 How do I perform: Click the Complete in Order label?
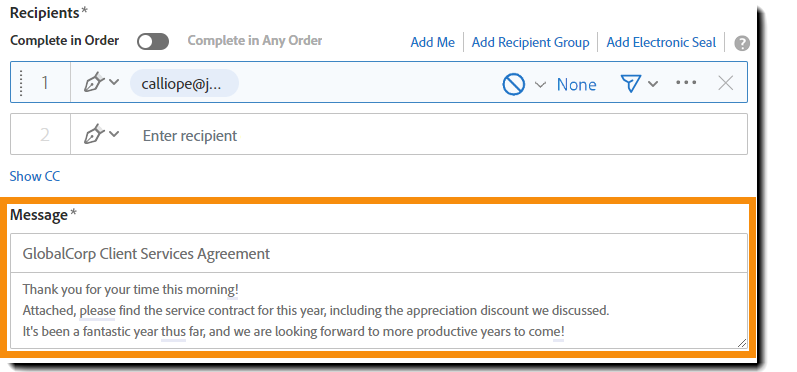[x=65, y=41]
